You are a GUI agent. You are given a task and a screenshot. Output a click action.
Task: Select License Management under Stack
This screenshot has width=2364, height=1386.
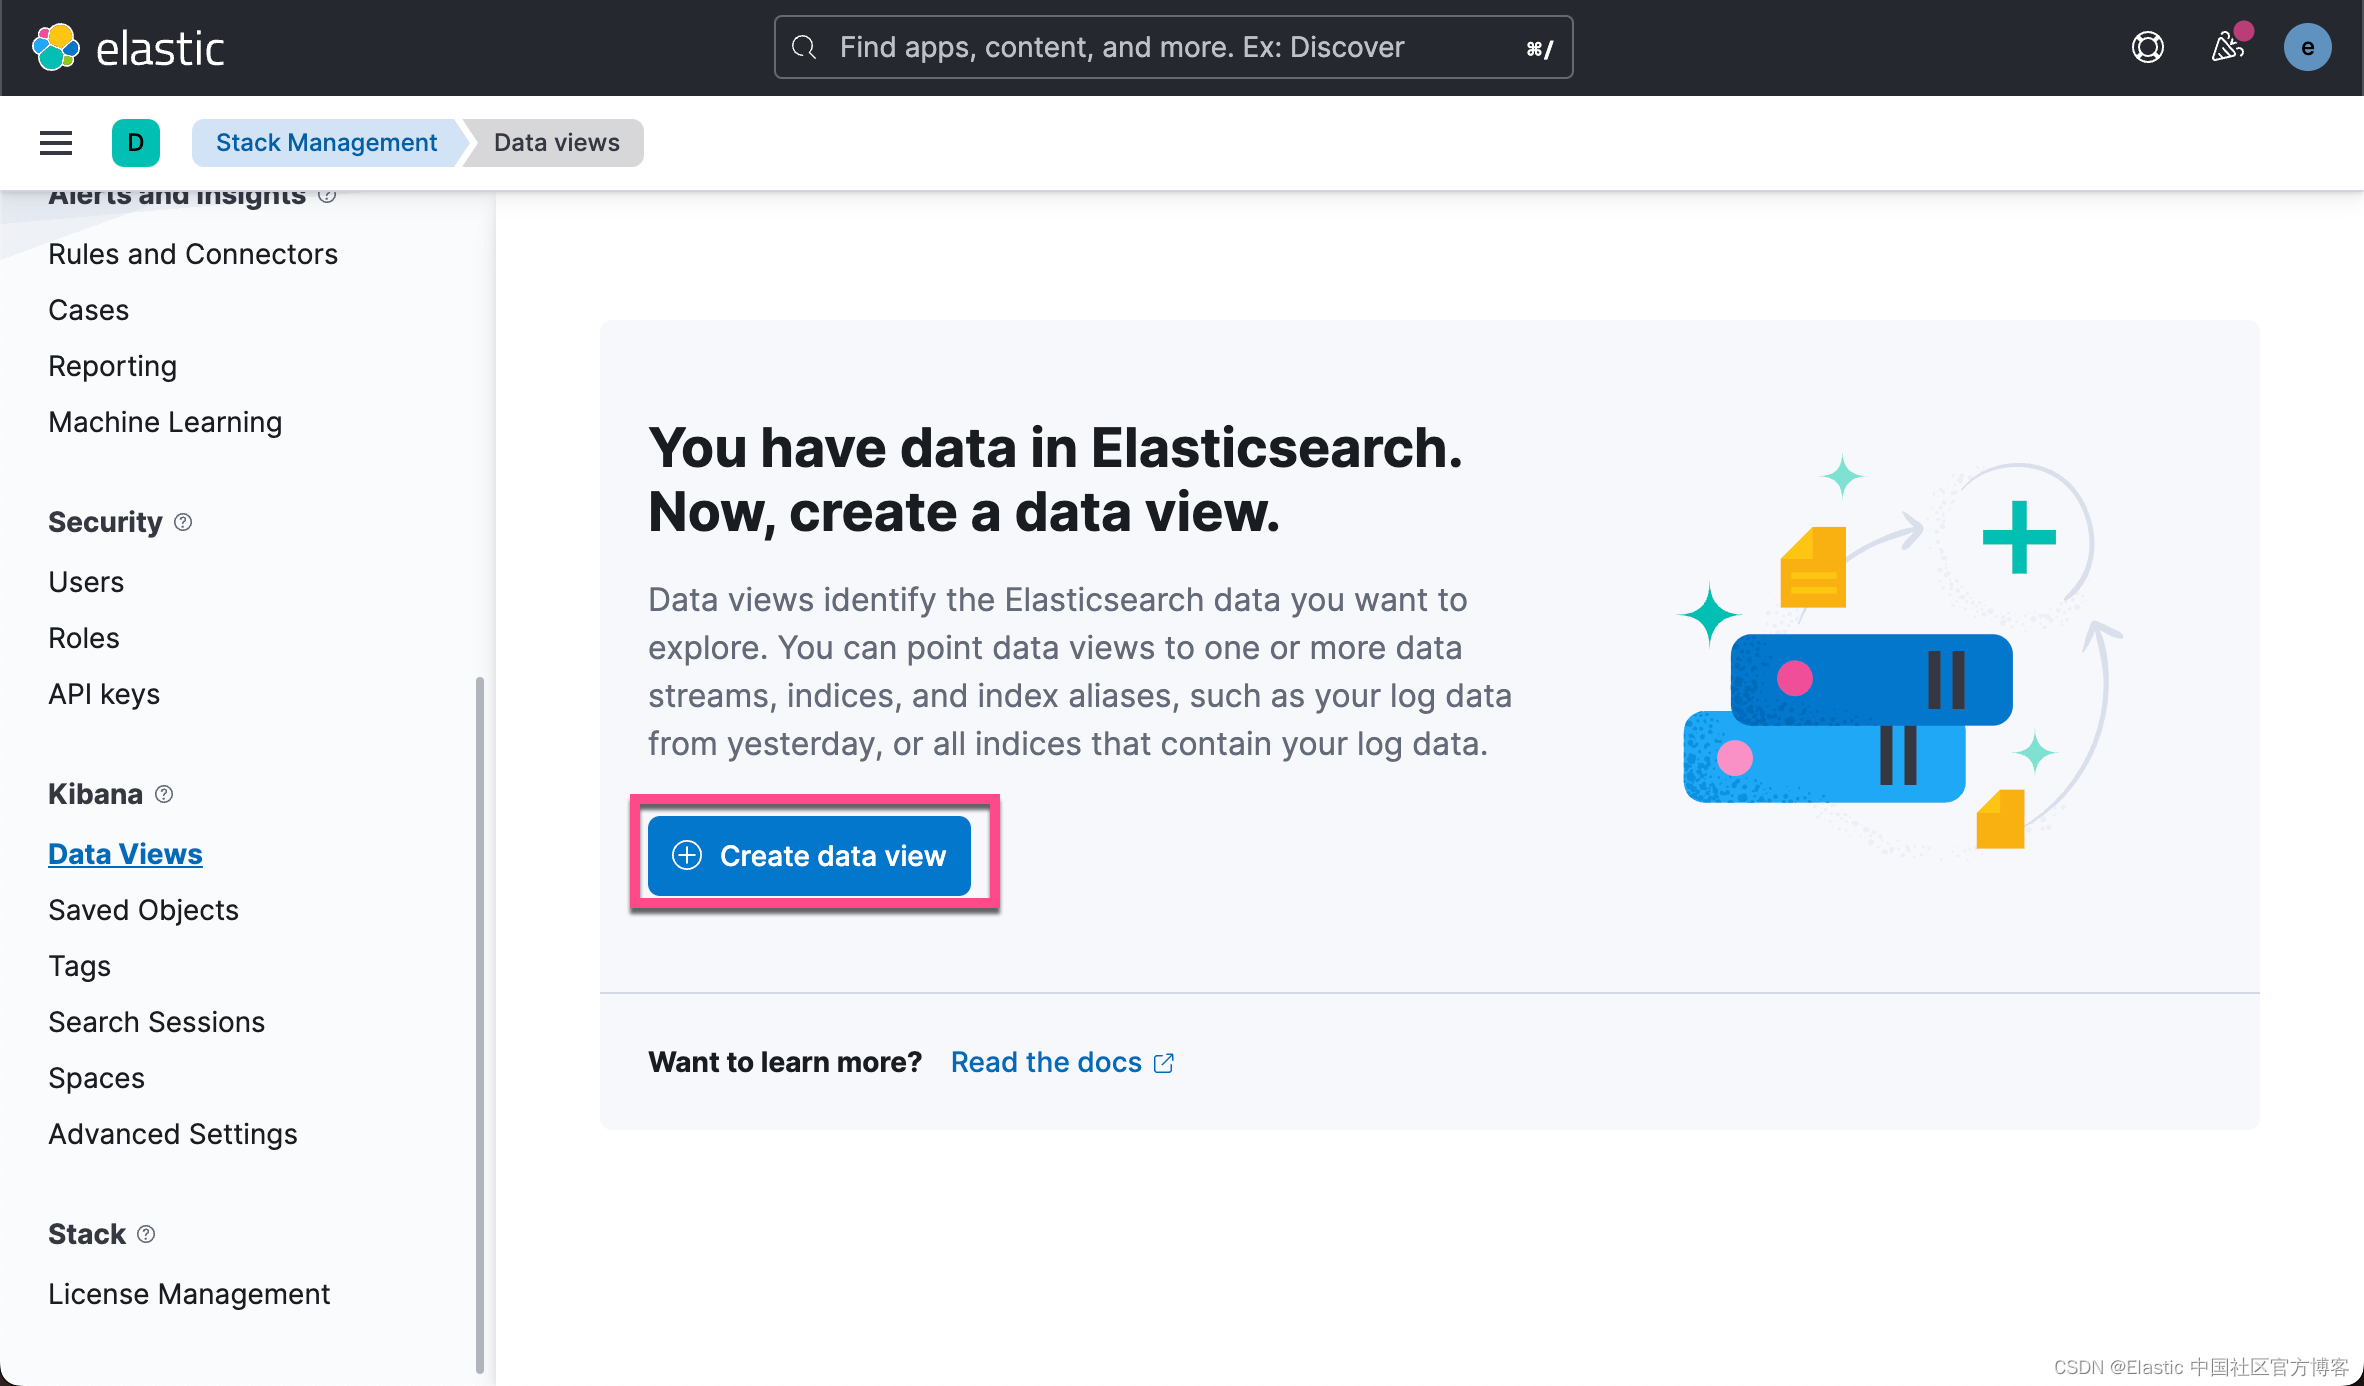pos(189,1293)
